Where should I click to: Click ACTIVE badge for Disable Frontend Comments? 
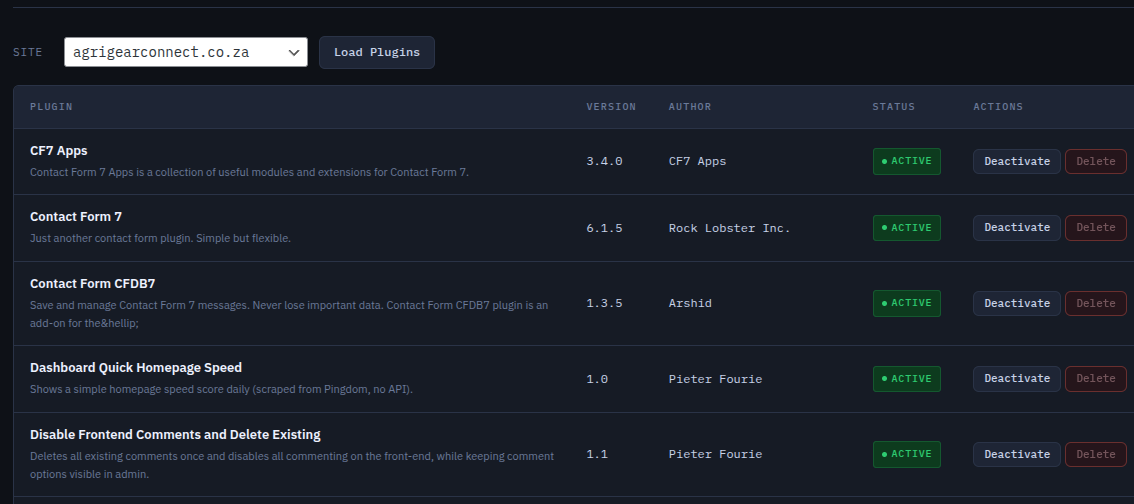[907, 455]
